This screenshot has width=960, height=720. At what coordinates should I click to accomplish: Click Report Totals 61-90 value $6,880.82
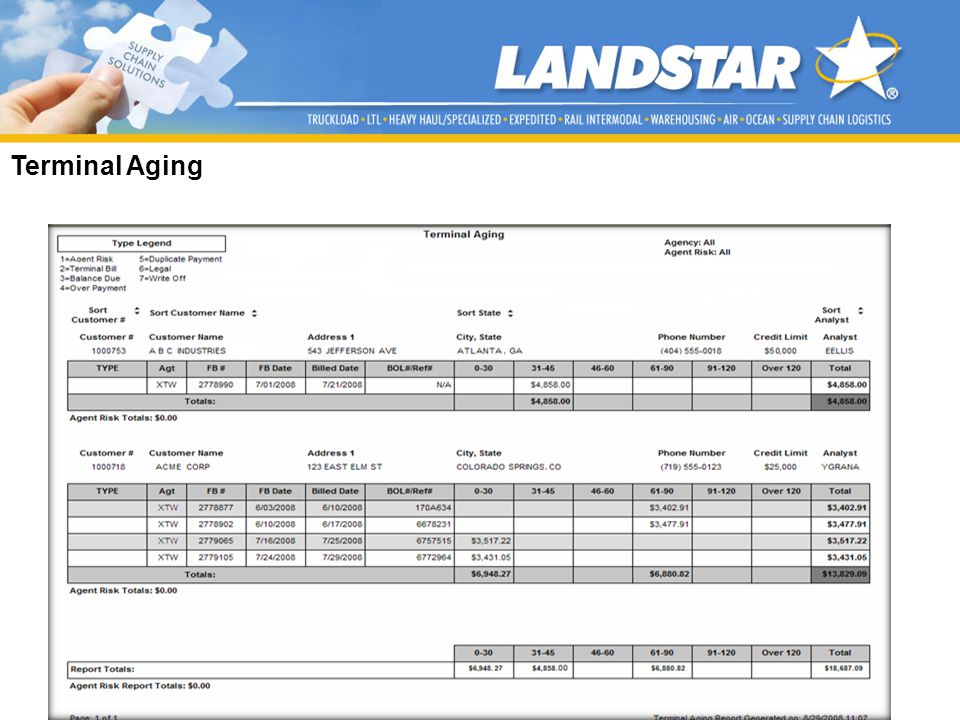[670, 668]
